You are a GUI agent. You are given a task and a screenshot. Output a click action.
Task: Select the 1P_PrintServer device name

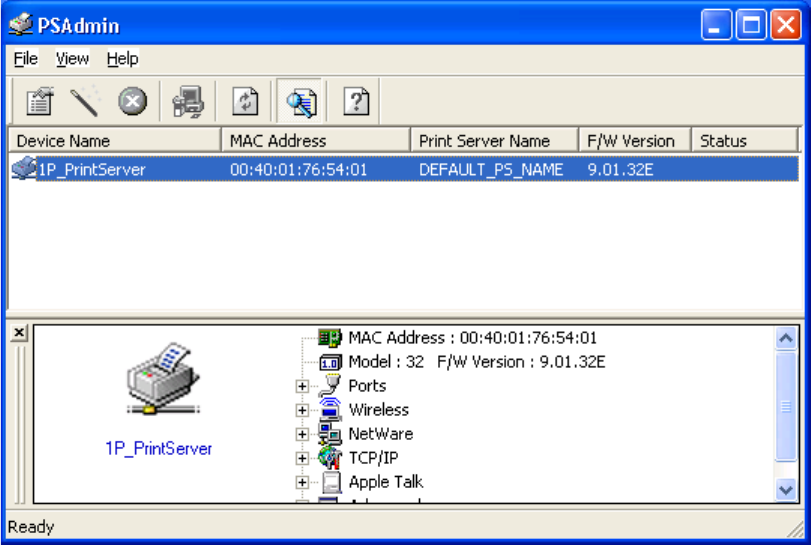point(92,169)
